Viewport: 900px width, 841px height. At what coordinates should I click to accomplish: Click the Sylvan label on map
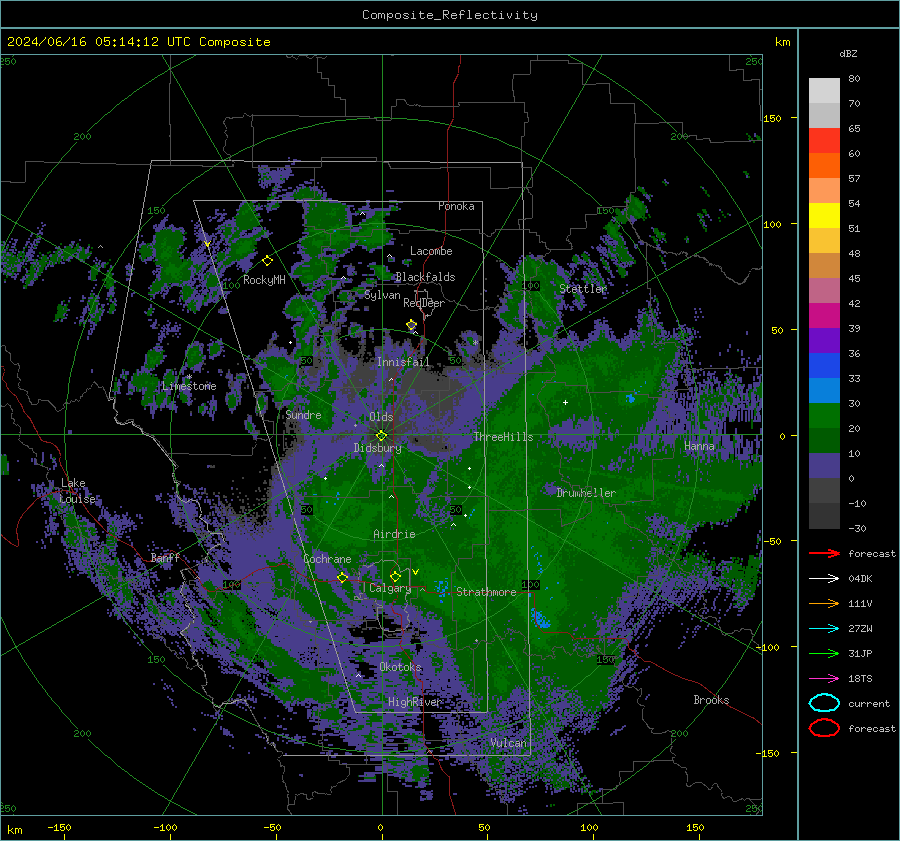coord(382,295)
